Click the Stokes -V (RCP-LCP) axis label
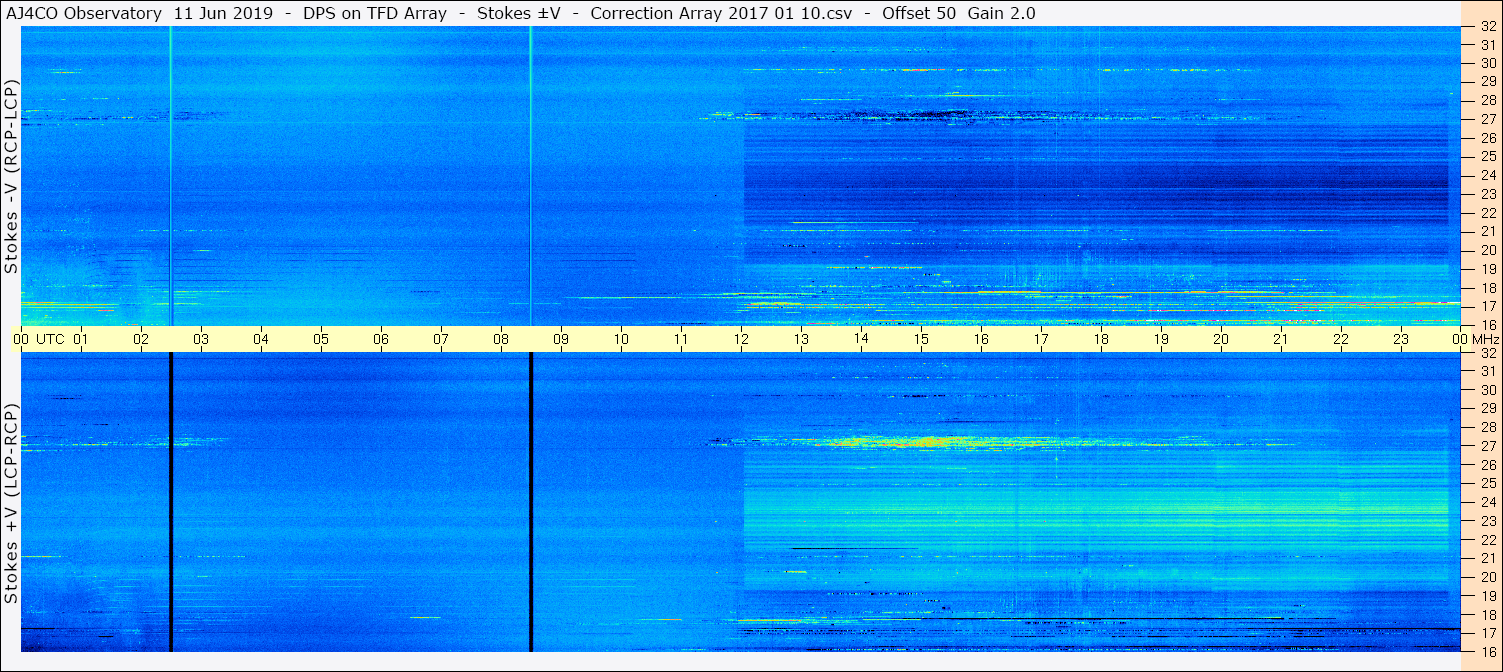 pyautogui.click(x=11, y=177)
